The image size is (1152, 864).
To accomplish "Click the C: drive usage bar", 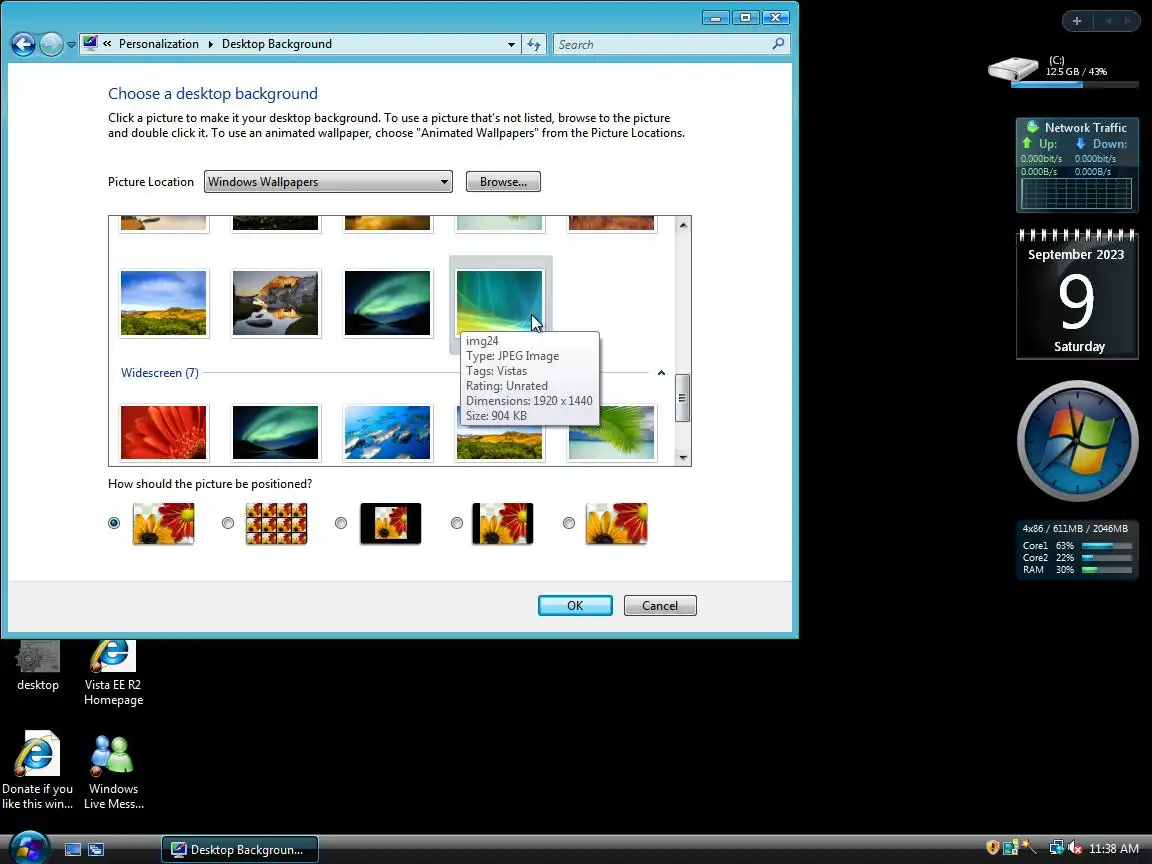I will [1075, 85].
